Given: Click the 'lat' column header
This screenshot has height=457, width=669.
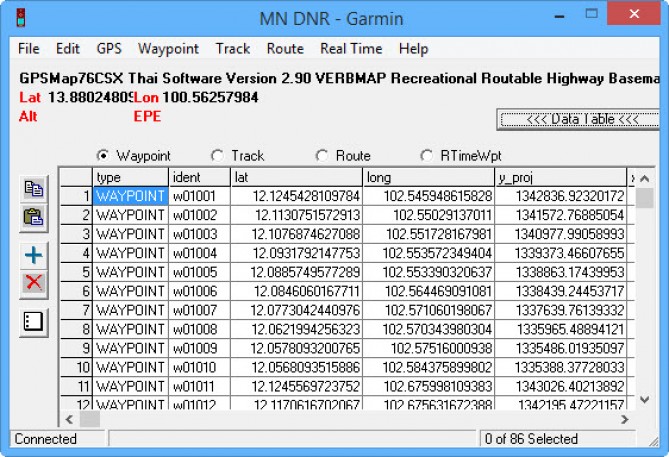Looking at the screenshot, I should point(297,178).
